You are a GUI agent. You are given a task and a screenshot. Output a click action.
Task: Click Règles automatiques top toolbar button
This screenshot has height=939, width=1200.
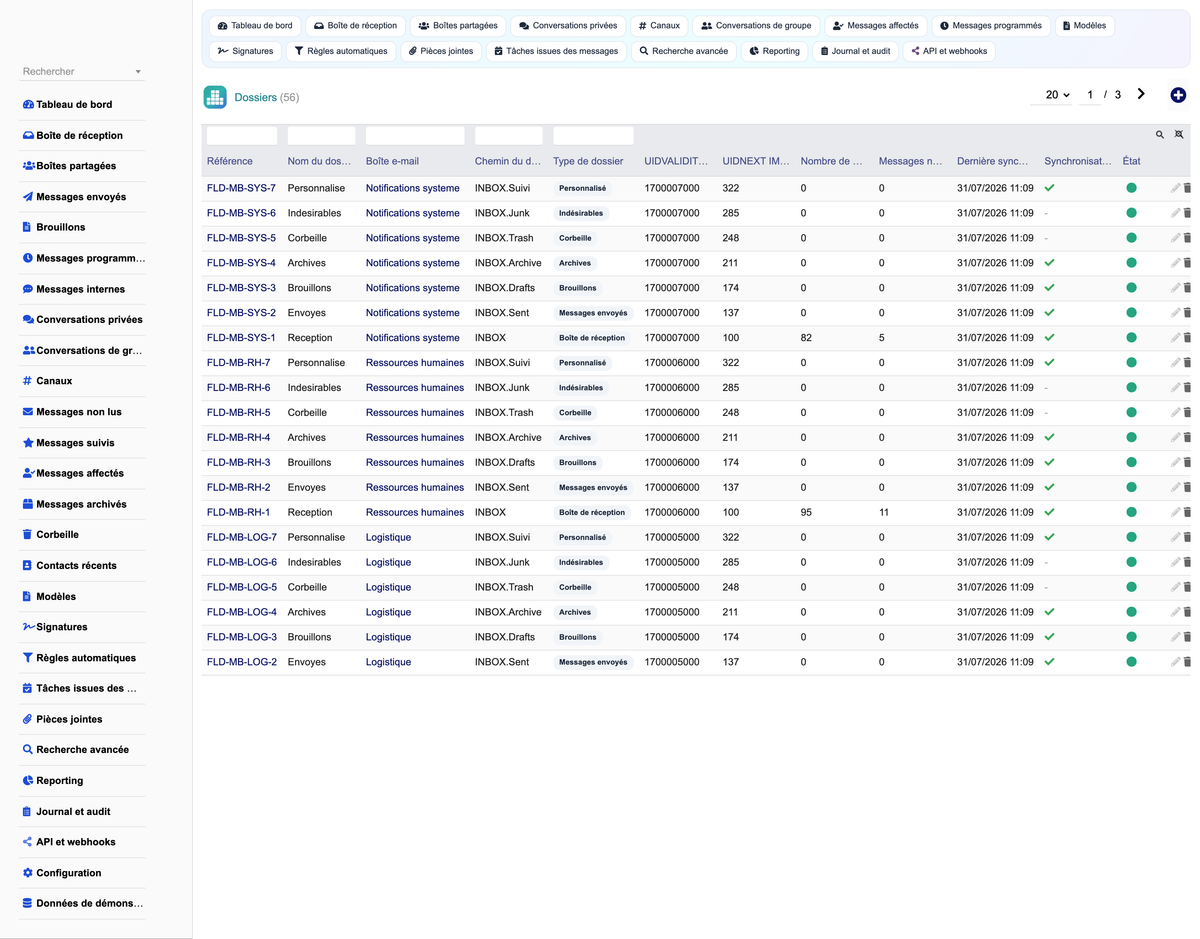(x=340, y=51)
